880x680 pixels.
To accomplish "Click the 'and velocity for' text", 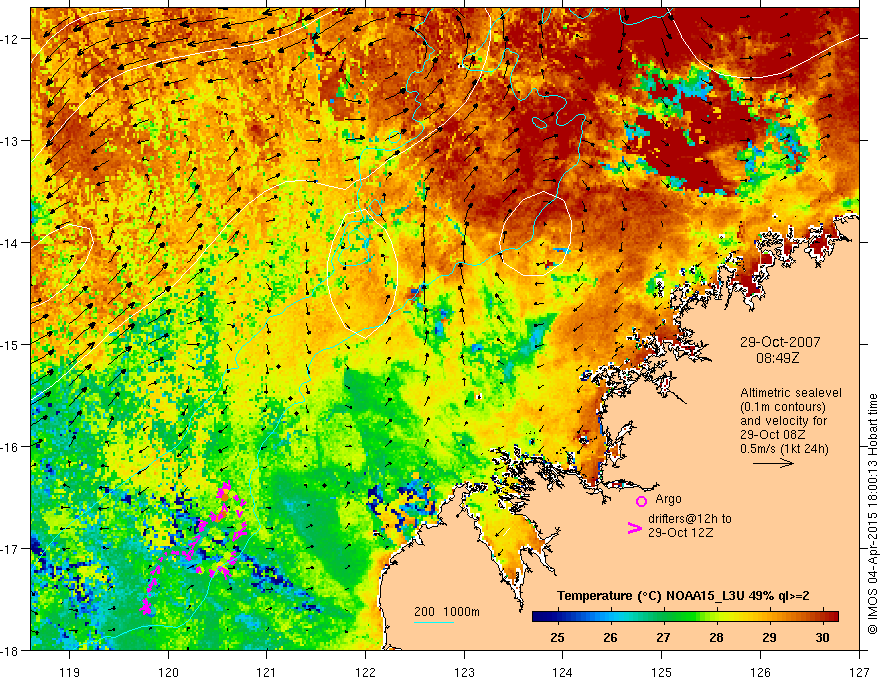I will pos(783,421).
